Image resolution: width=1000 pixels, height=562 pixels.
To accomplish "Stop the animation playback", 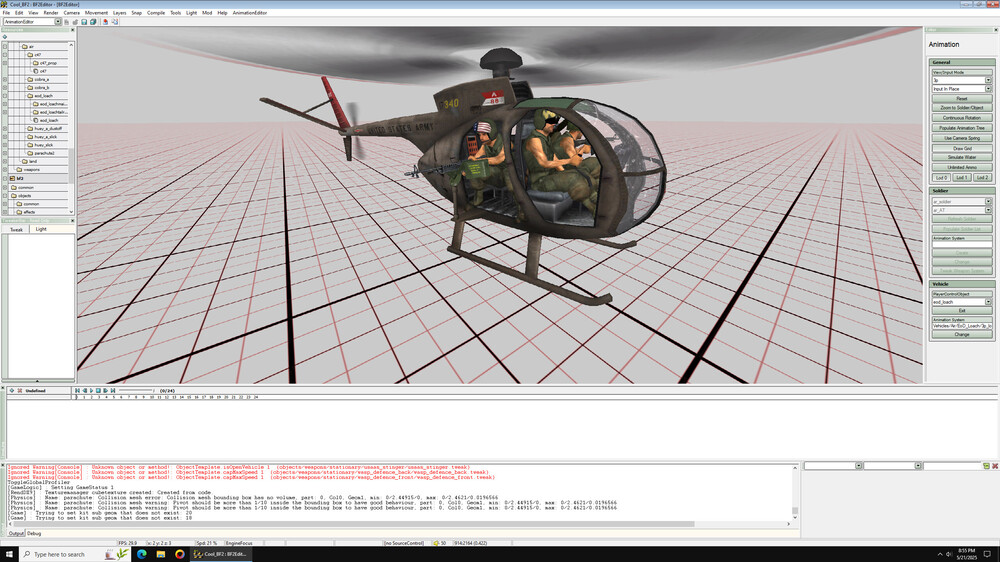I will [98, 390].
